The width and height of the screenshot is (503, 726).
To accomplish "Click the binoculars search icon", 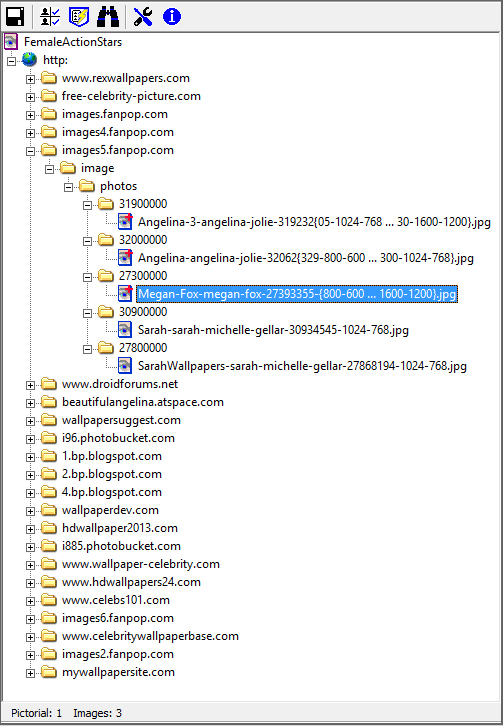I will coord(107,17).
